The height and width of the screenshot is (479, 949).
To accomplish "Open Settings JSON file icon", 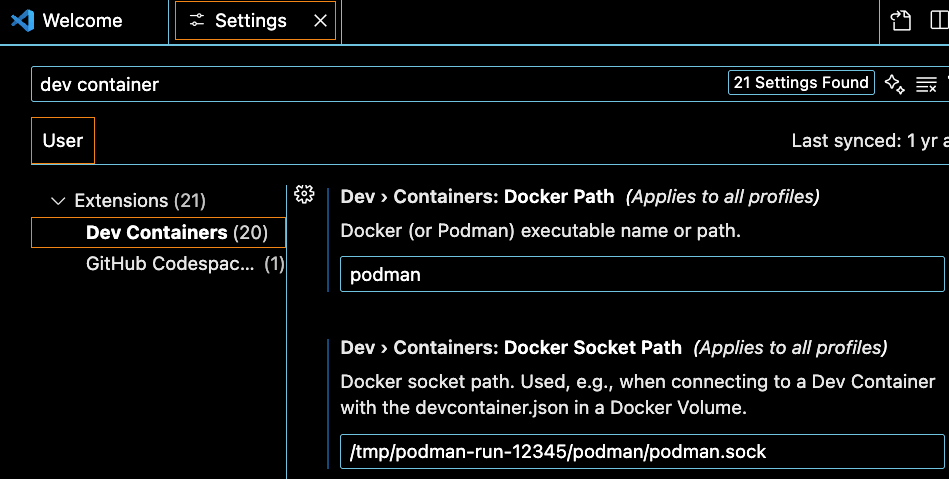I will tap(901, 21).
